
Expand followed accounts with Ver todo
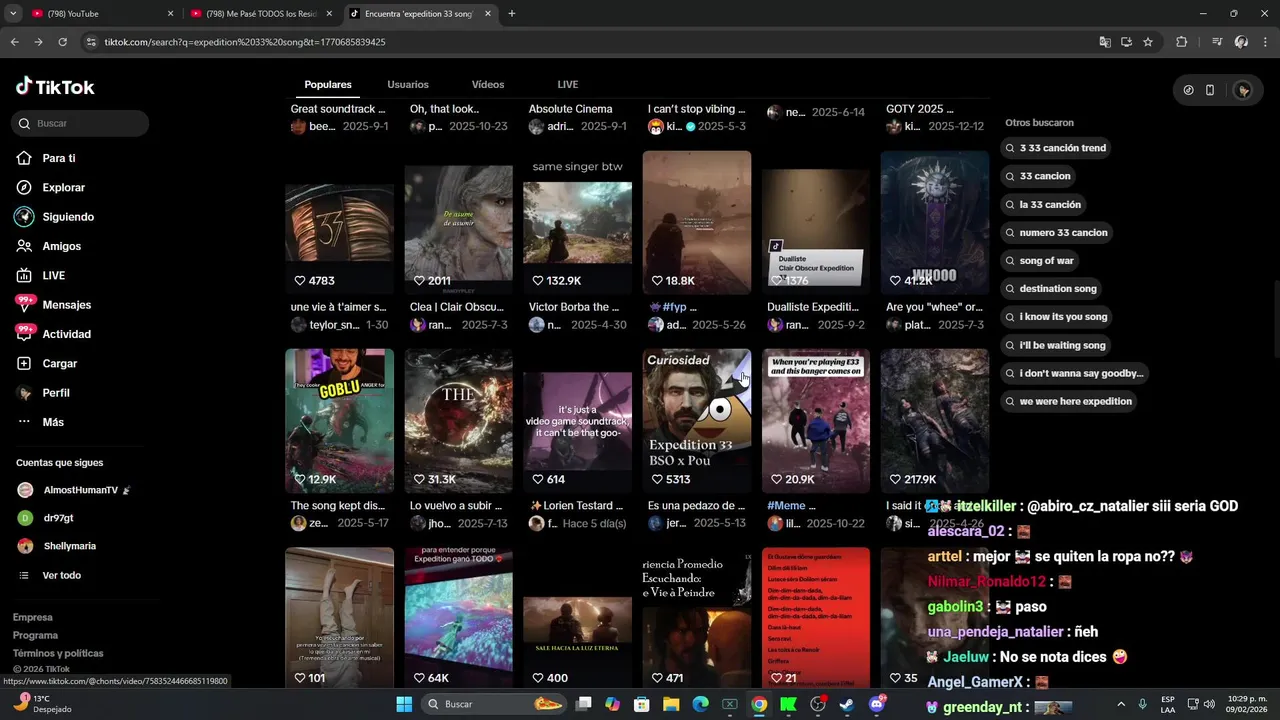coord(61,575)
